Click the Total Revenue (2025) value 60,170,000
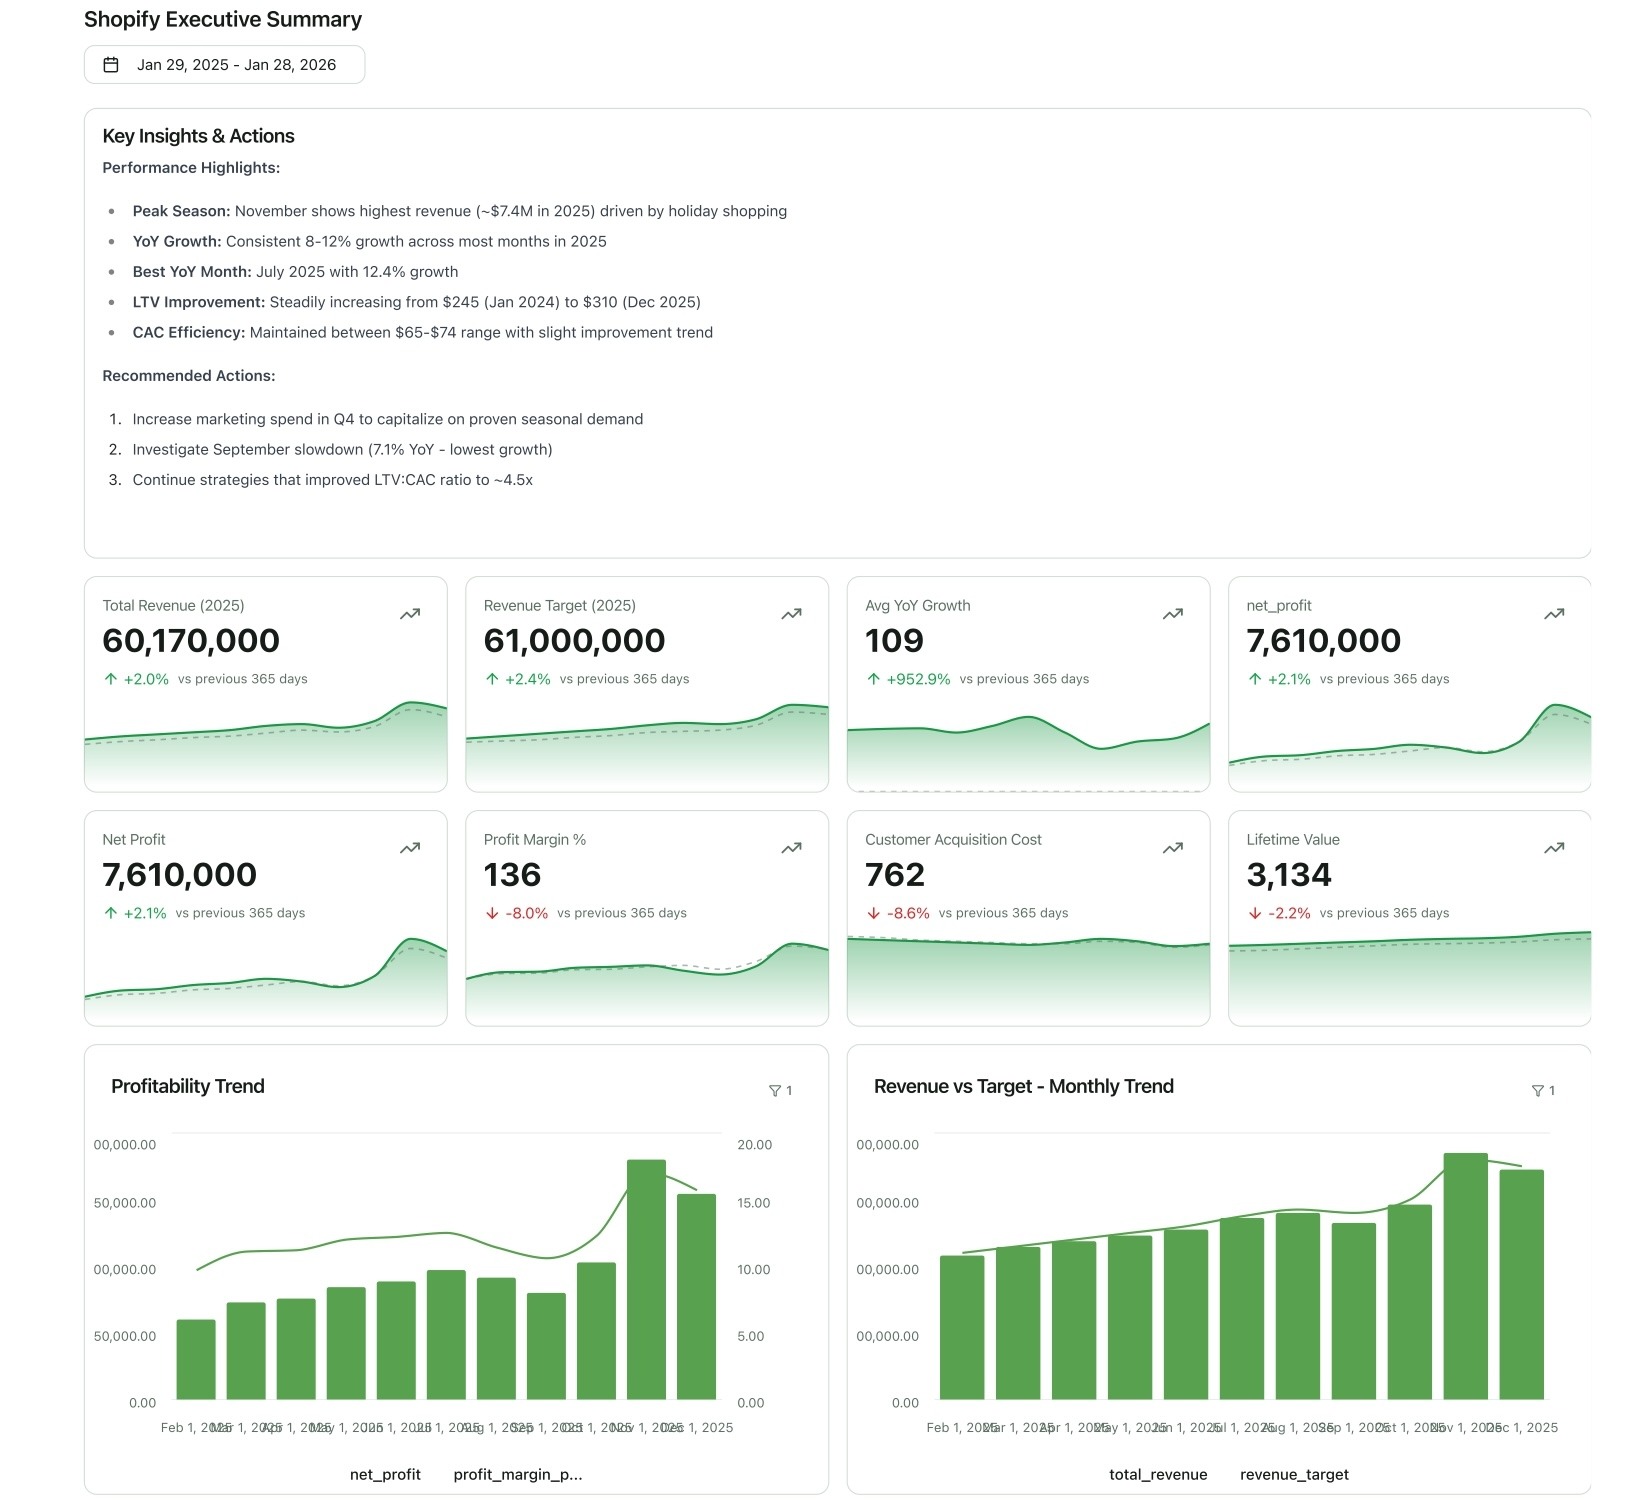This screenshot has height=1507, width=1650. [x=191, y=641]
